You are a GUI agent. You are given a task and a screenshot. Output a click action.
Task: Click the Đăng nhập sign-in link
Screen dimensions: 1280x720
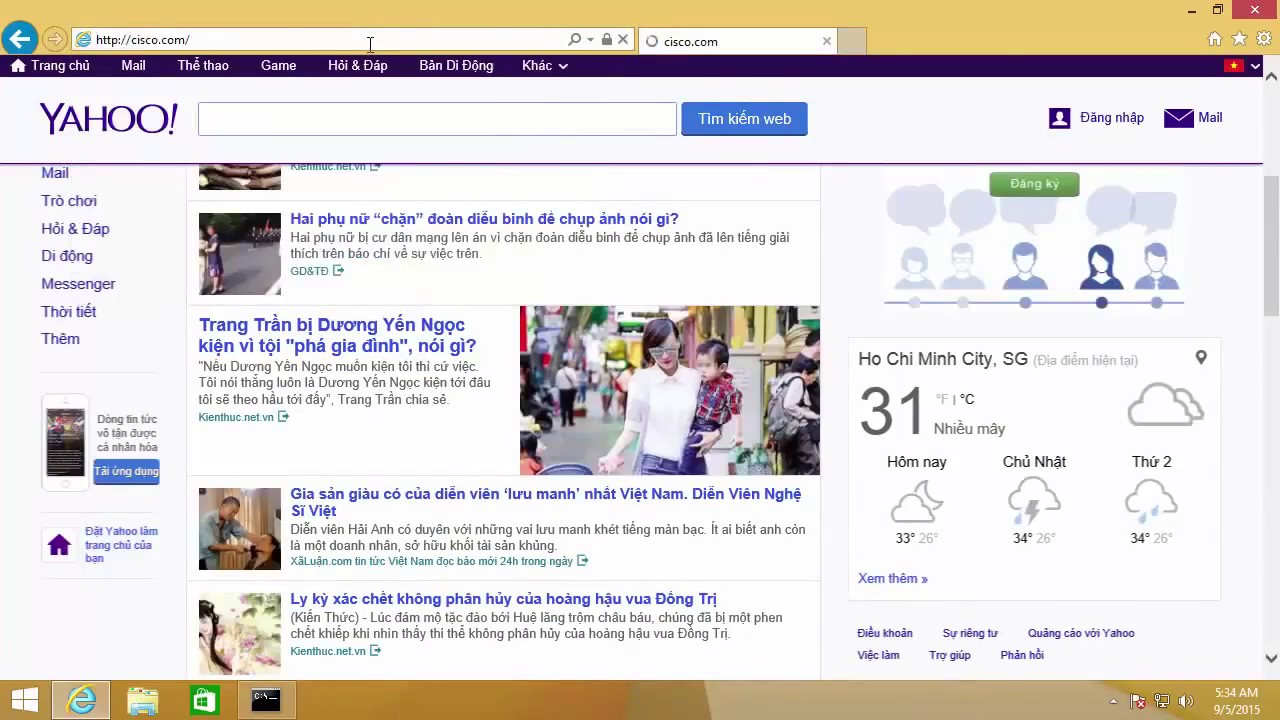pyautogui.click(x=1111, y=118)
